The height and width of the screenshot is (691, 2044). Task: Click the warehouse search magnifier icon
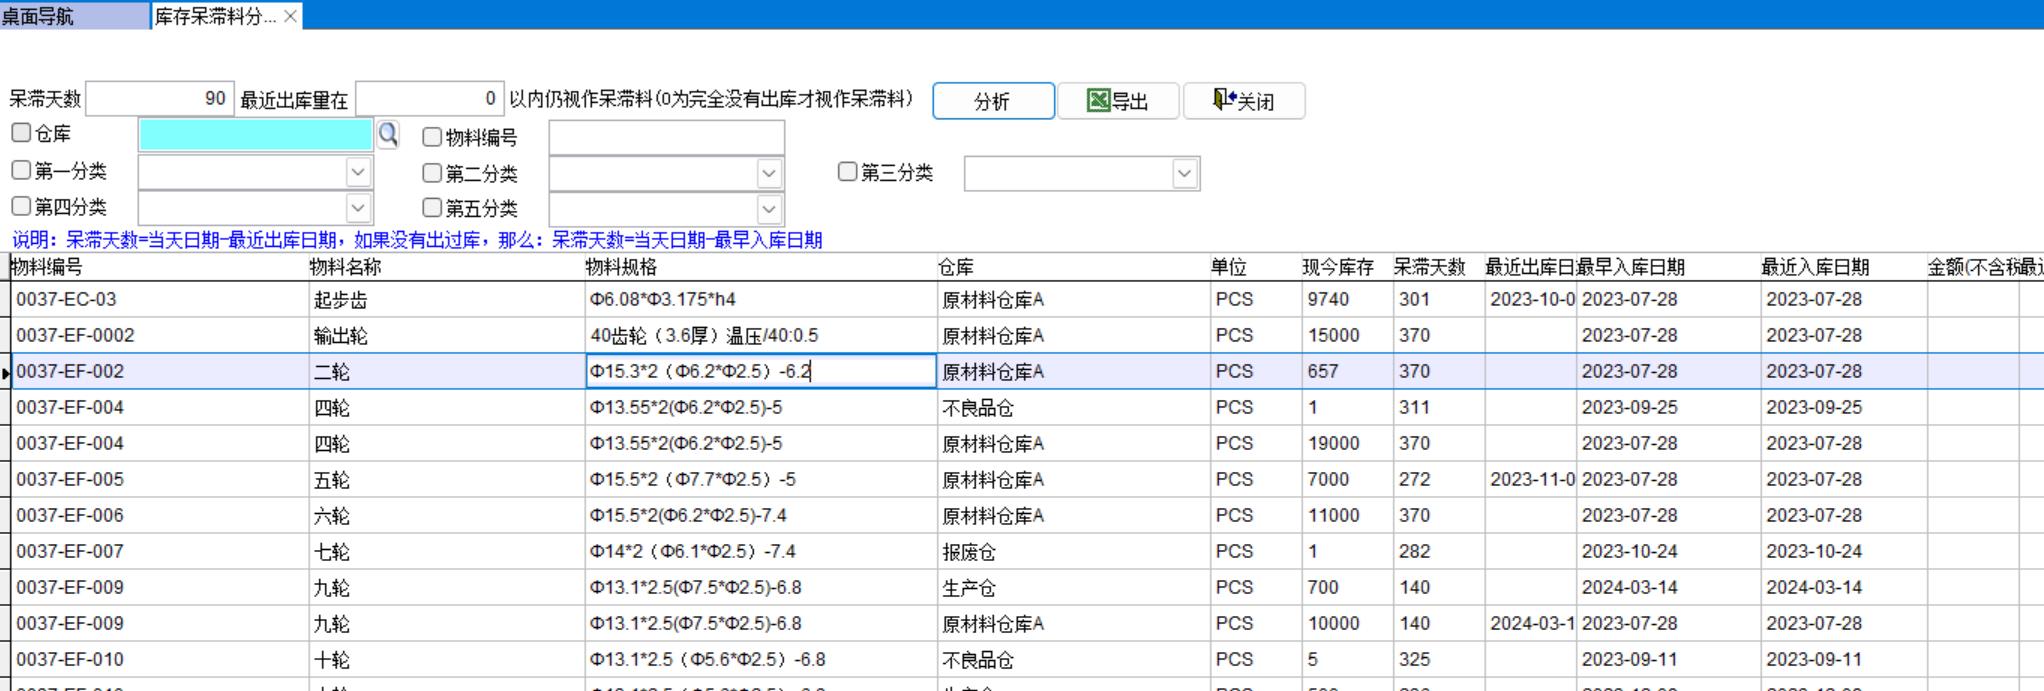pos(387,134)
